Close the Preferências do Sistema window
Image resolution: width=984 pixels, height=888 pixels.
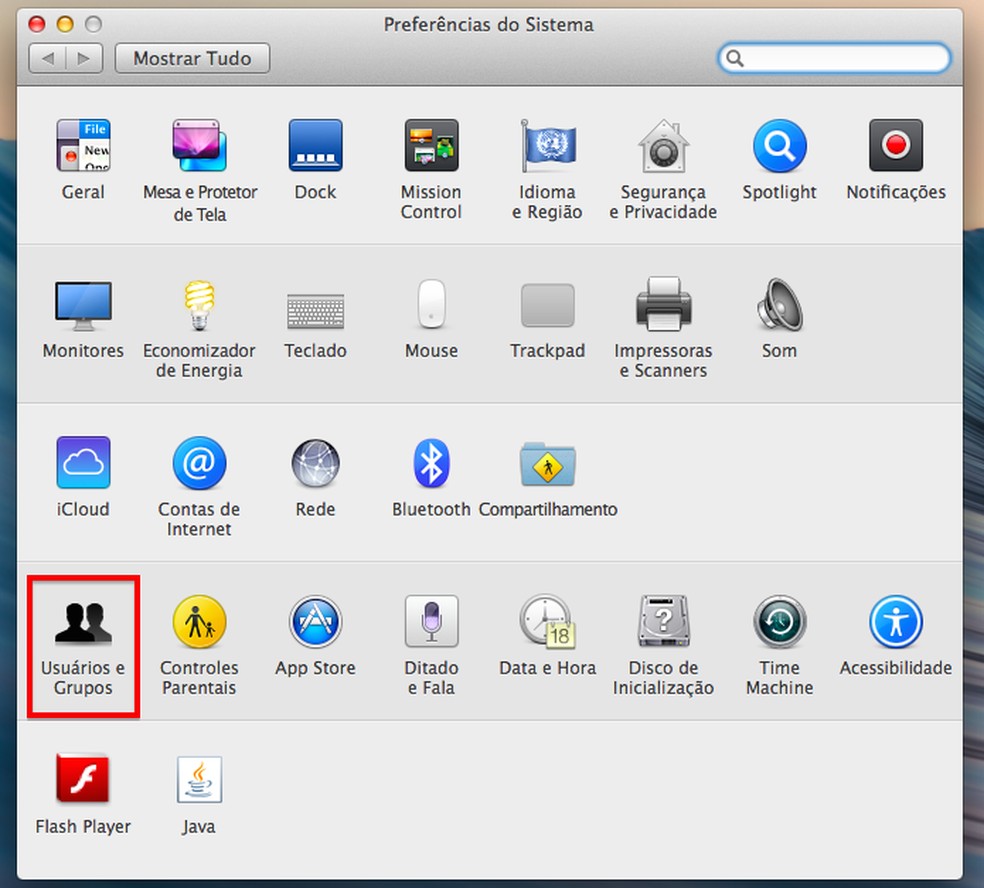(x=37, y=24)
